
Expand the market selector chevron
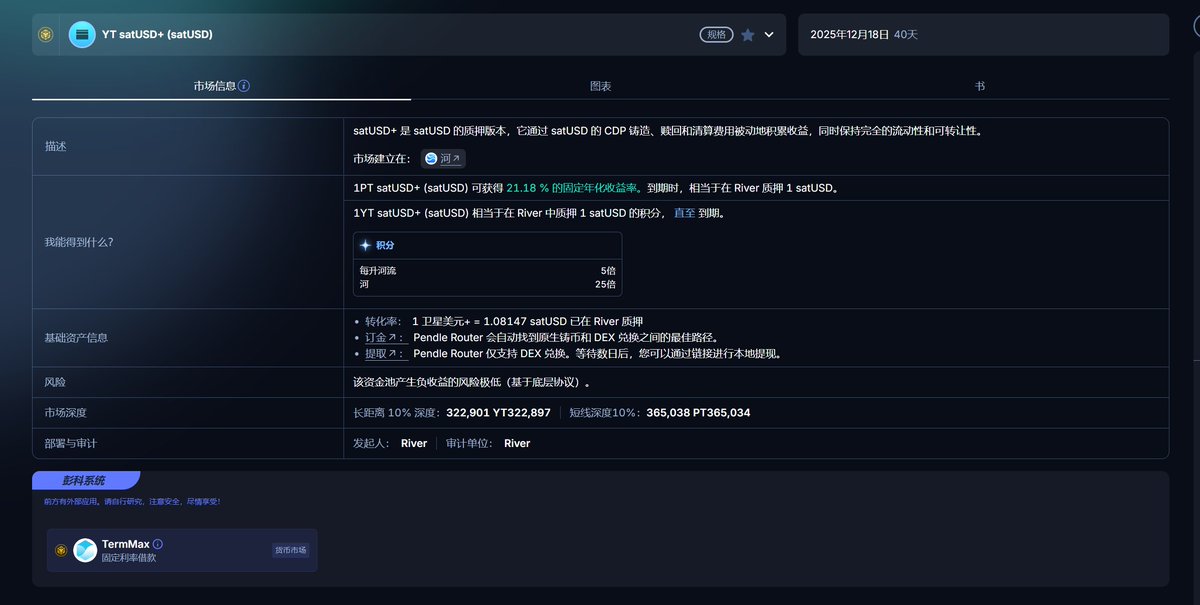(769, 35)
